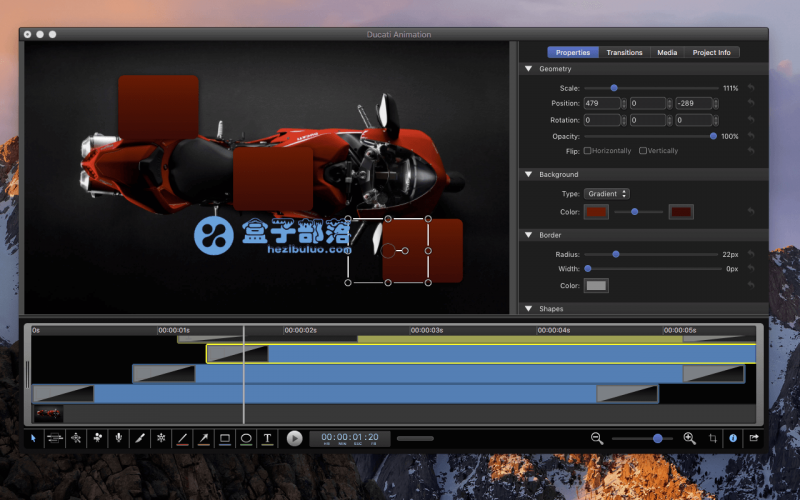The width and height of the screenshot is (800, 500).
Task: Collapse the Background section
Action: [x=529, y=174]
